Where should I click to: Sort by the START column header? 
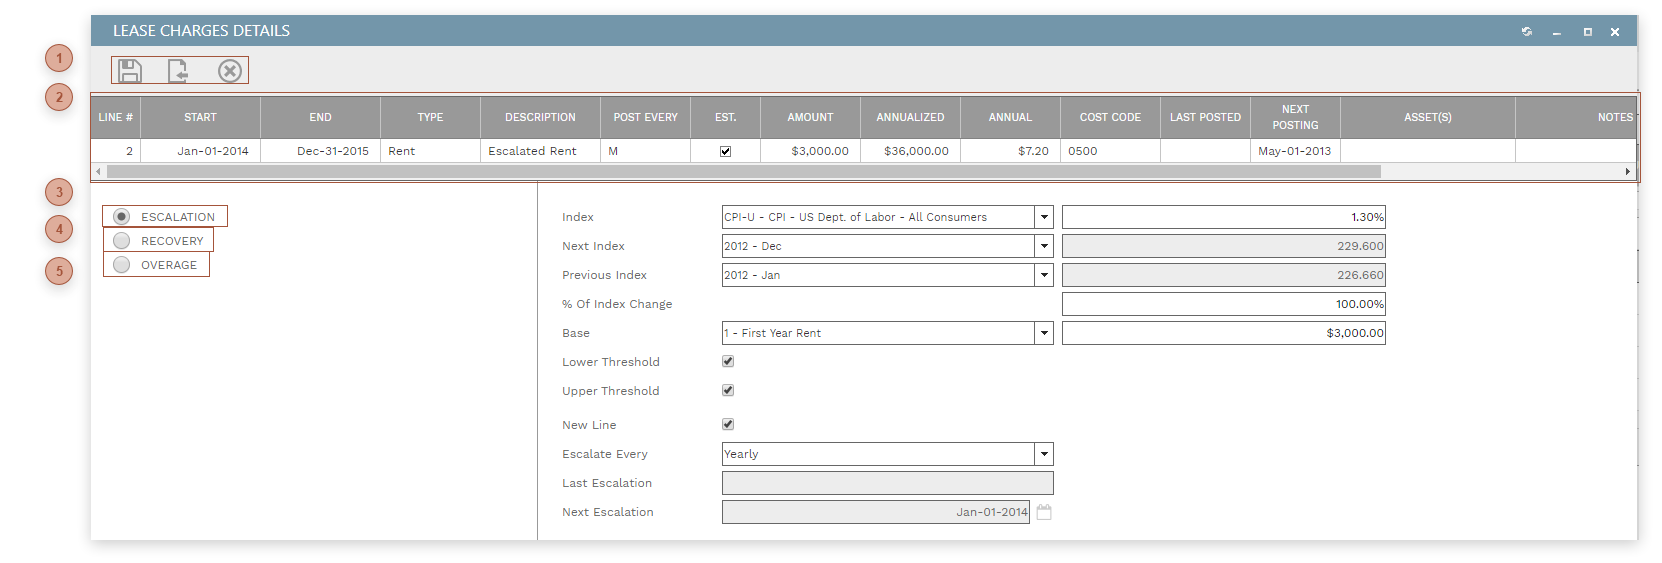(x=200, y=117)
